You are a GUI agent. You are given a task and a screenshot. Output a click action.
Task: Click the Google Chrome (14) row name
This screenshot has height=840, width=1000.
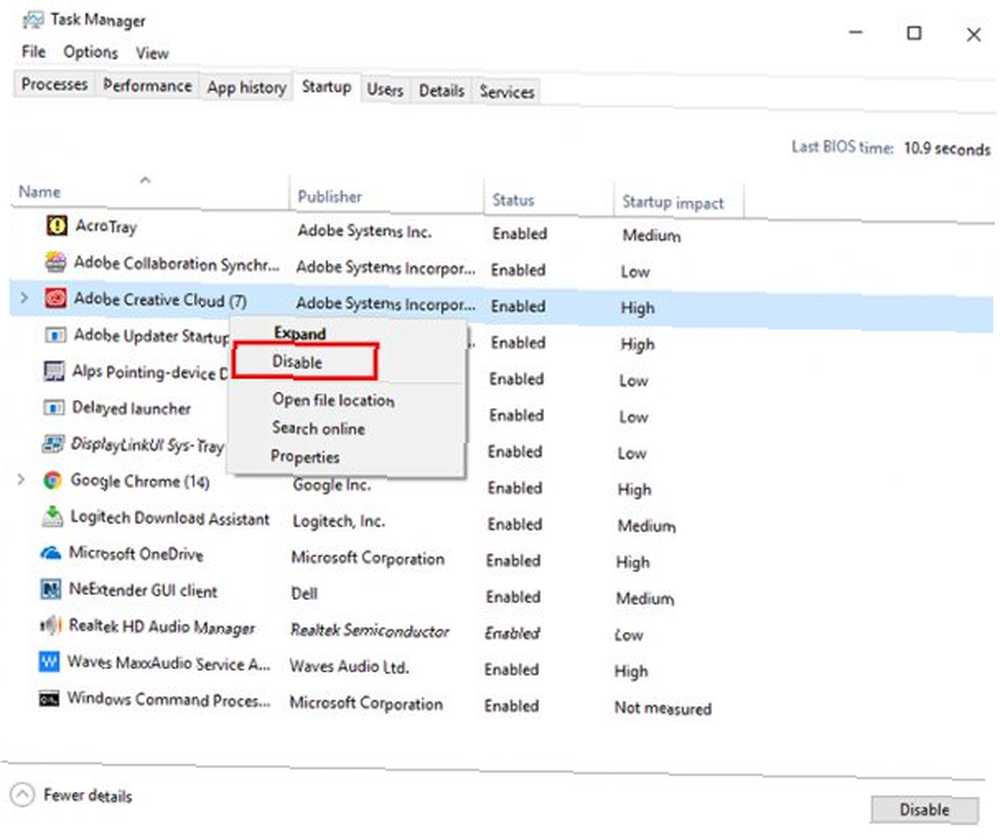[x=140, y=481]
